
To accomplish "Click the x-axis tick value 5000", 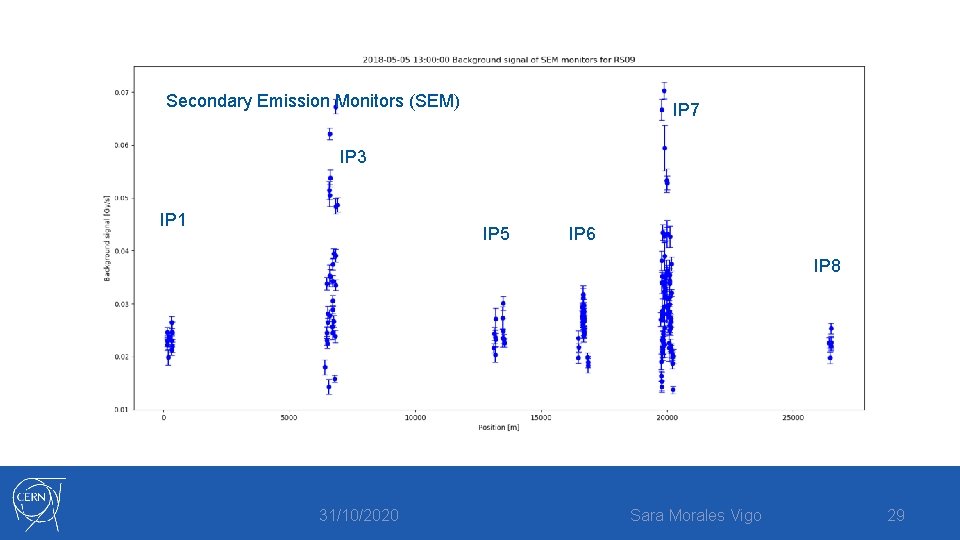I will tap(289, 418).
